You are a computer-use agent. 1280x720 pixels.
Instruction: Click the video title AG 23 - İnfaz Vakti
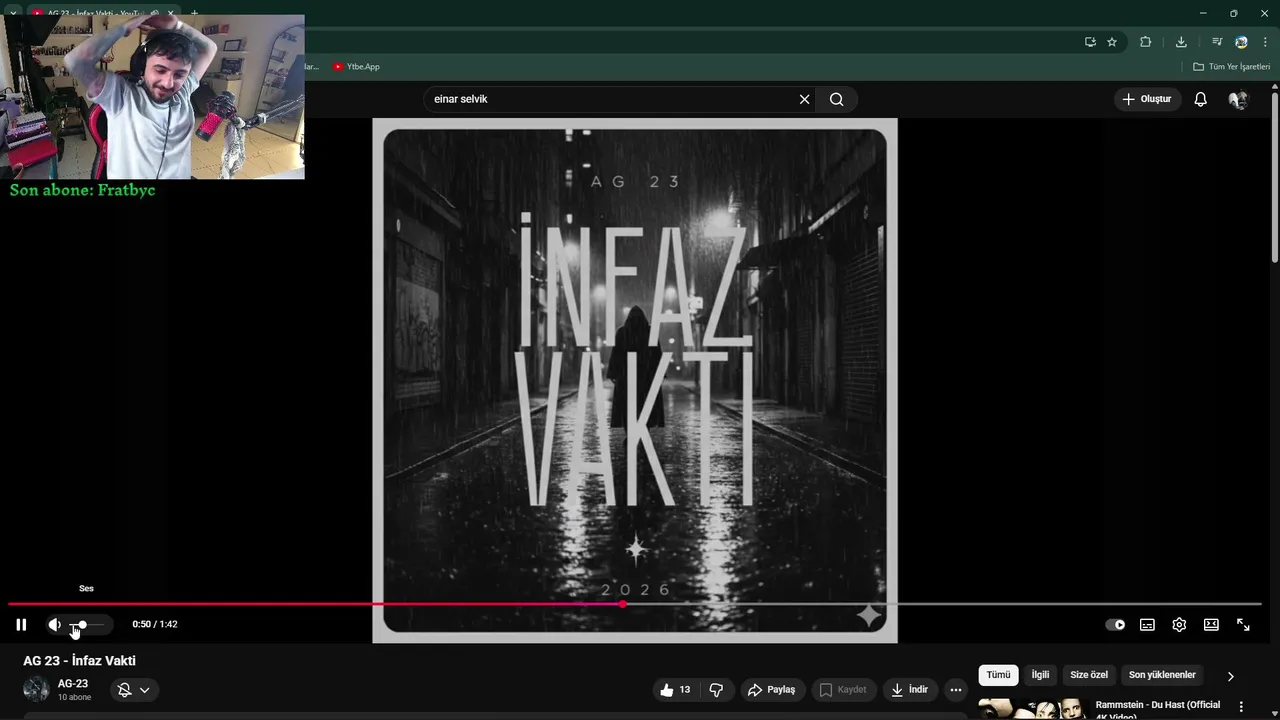tap(80, 661)
